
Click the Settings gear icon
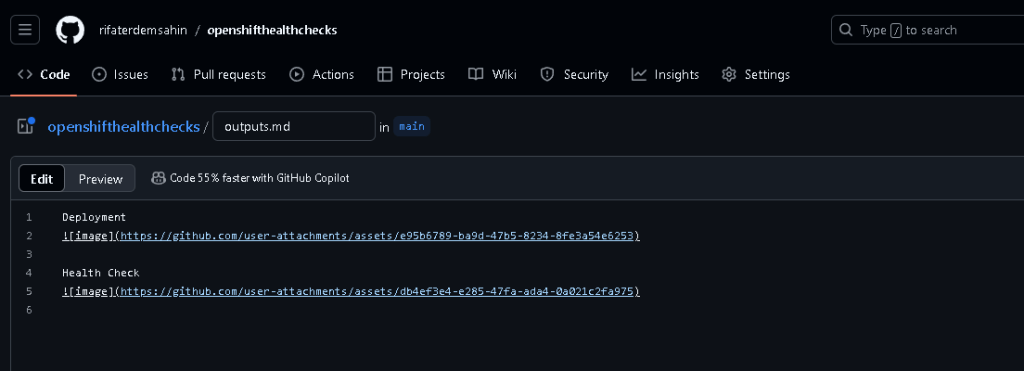point(729,74)
